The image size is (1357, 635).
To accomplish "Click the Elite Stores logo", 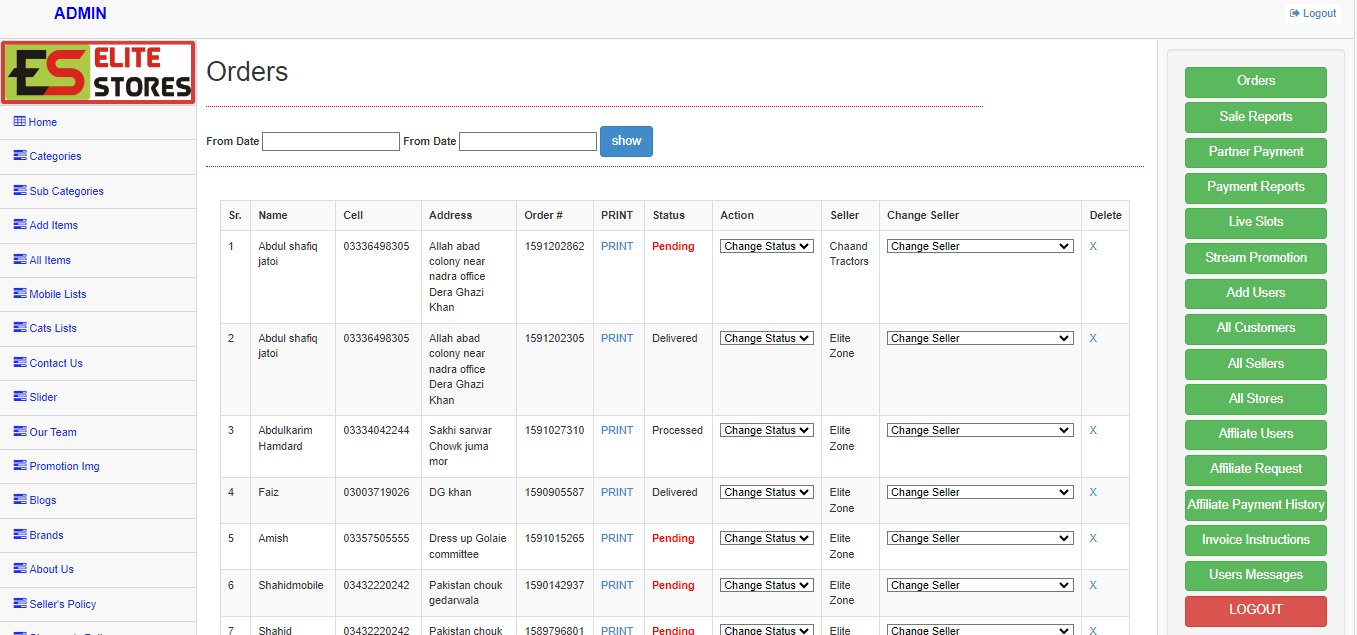I will point(98,73).
